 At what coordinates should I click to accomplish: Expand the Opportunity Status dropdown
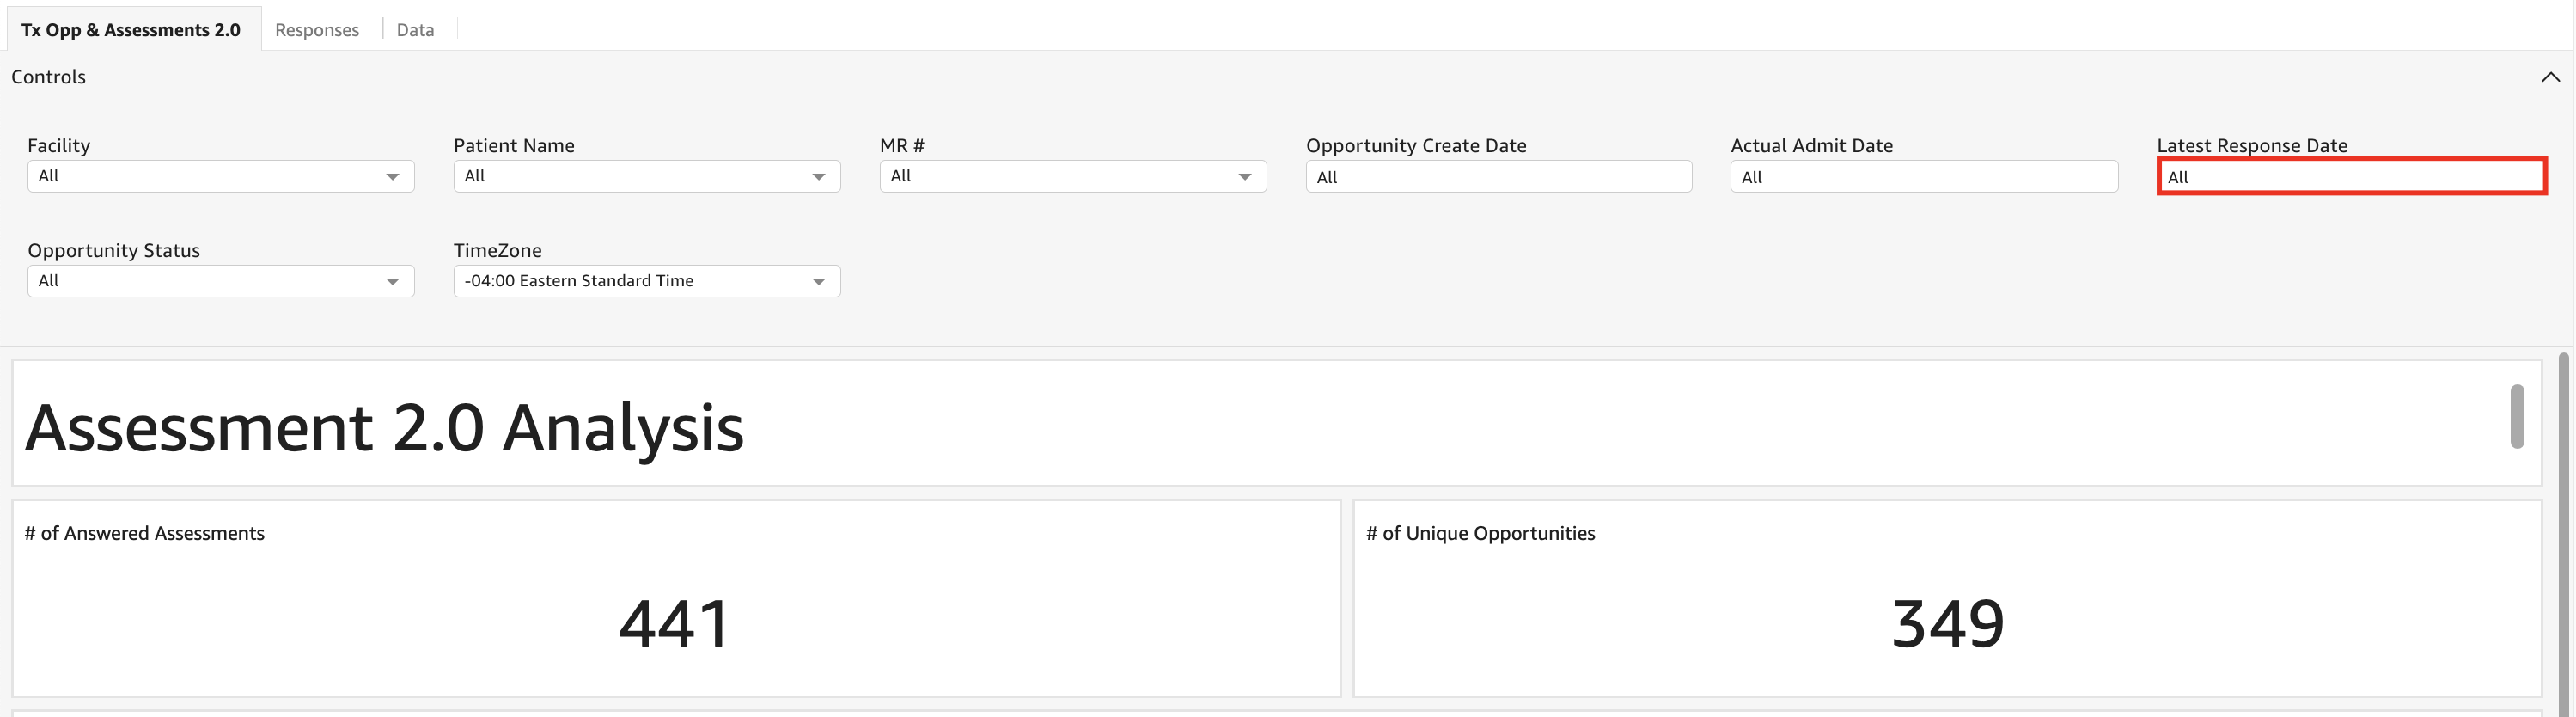tap(220, 281)
